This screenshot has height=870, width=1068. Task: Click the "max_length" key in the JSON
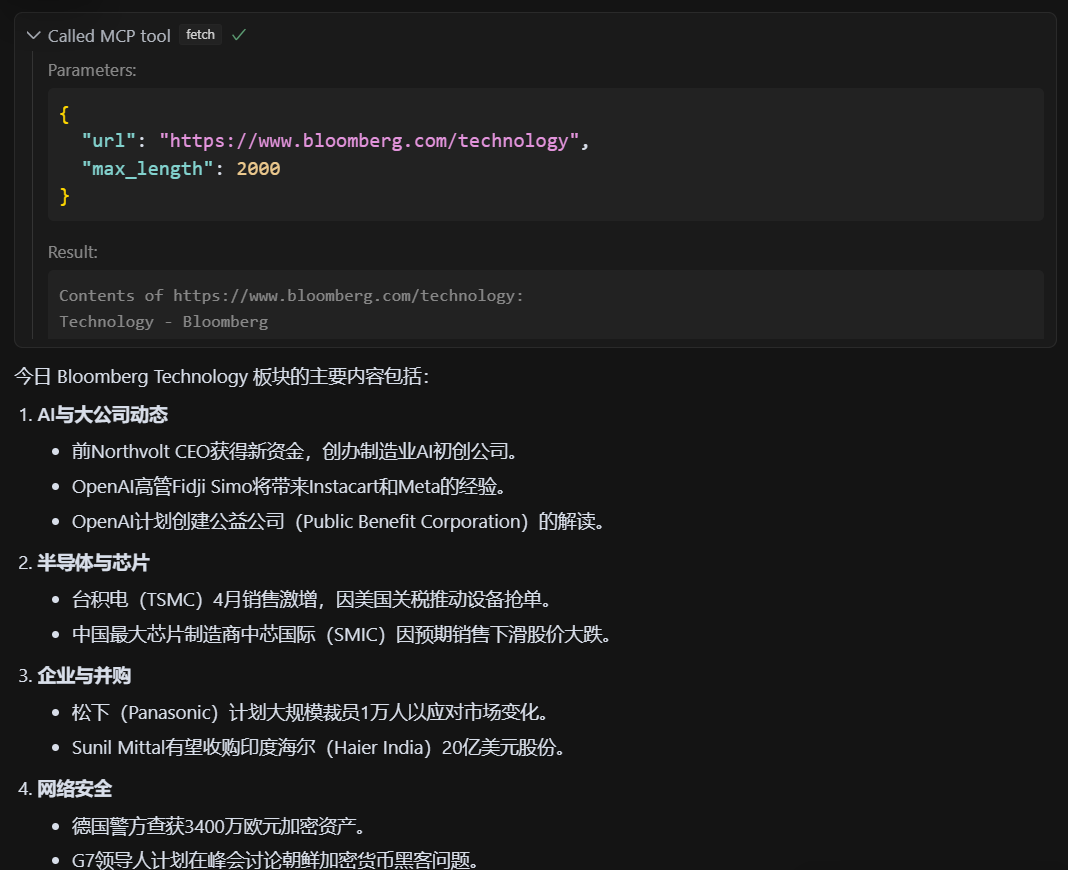147,169
